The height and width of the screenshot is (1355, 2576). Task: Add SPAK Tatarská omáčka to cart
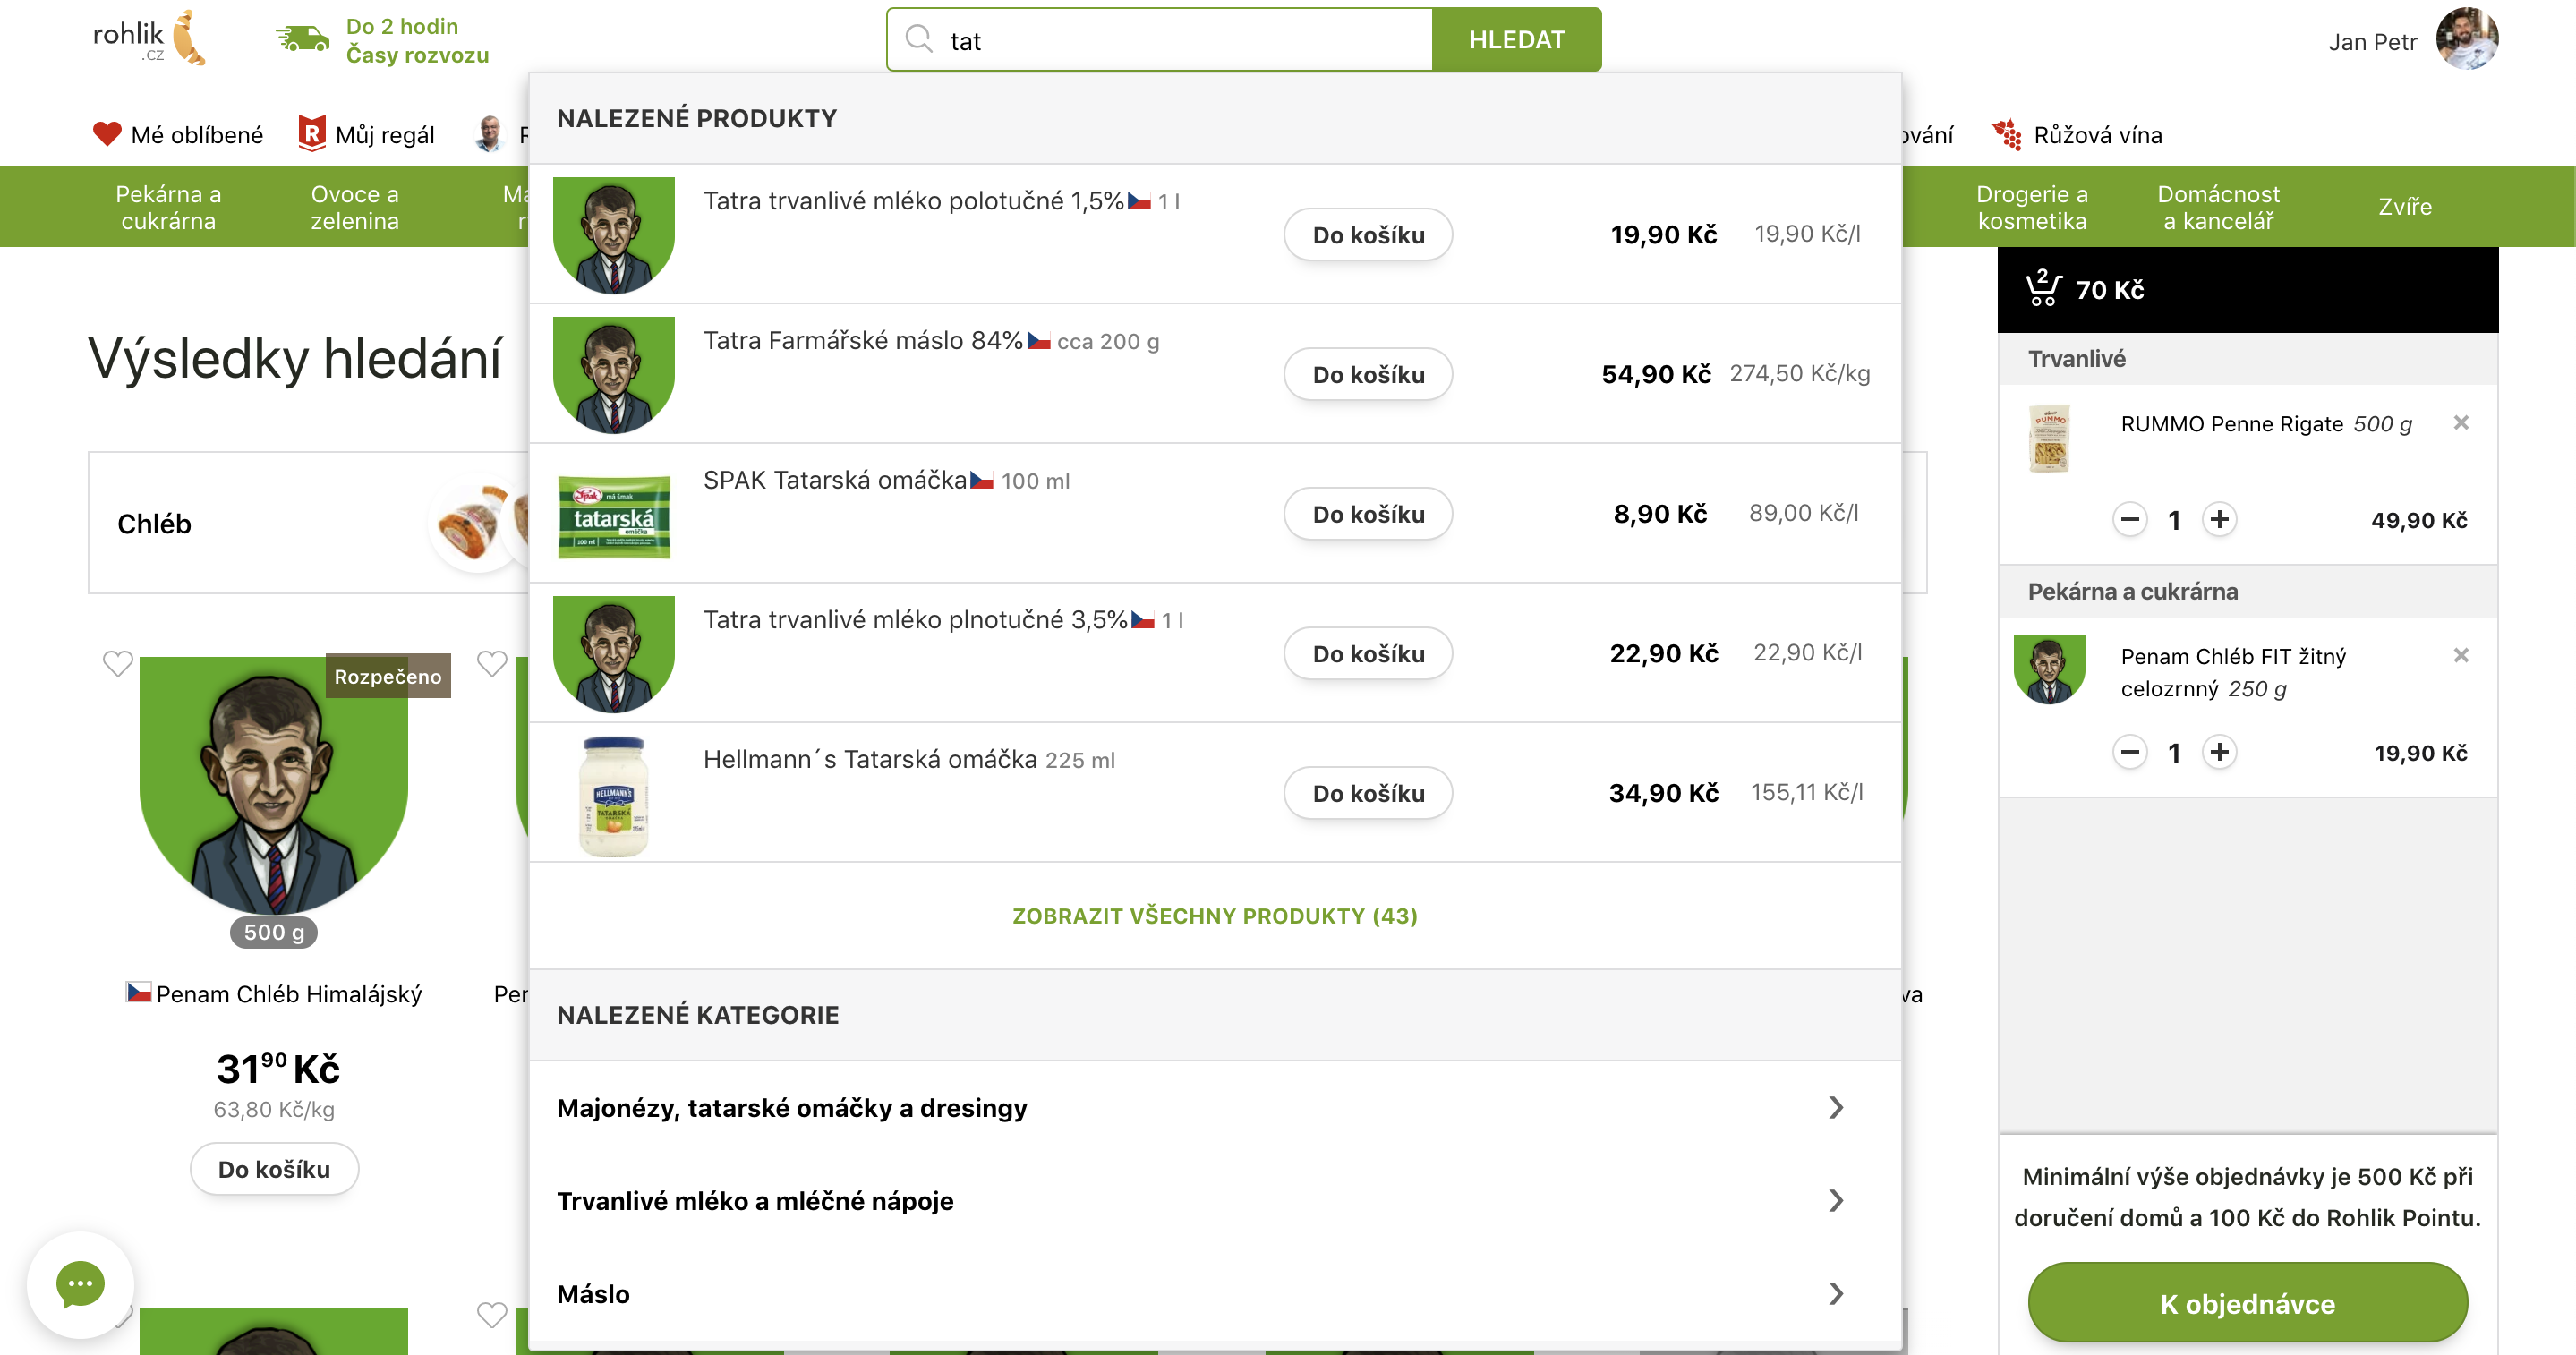click(x=1367, y=514)
